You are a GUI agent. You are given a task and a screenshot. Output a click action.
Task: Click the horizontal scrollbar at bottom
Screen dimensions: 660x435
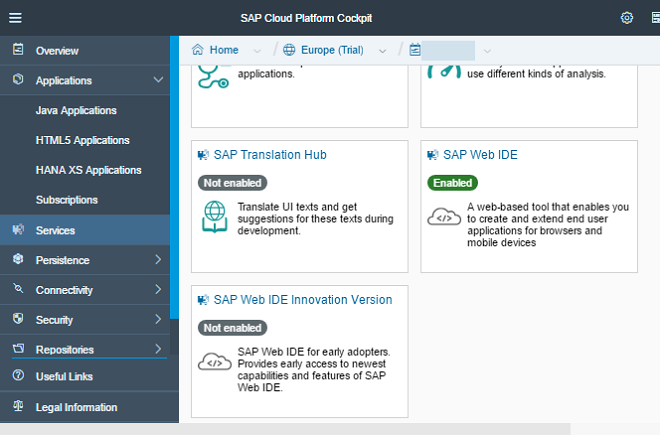pos(285,429)
